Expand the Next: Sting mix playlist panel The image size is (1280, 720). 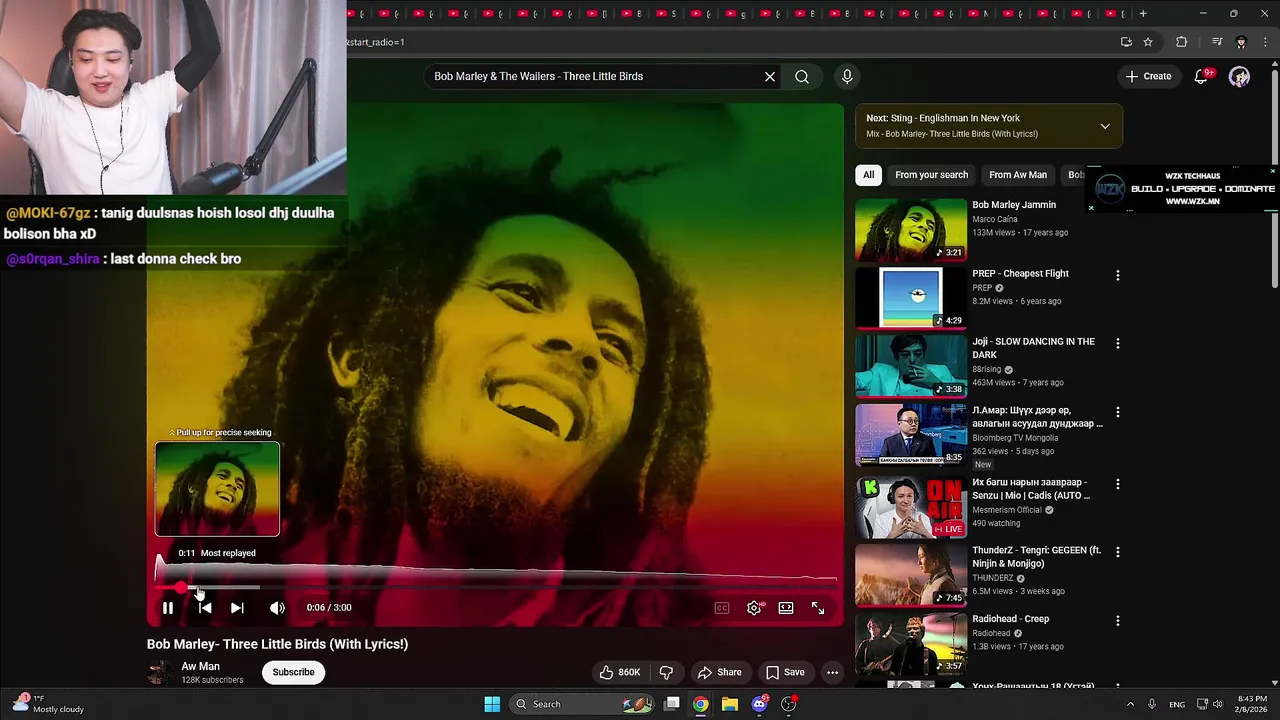coord(1105,126)
